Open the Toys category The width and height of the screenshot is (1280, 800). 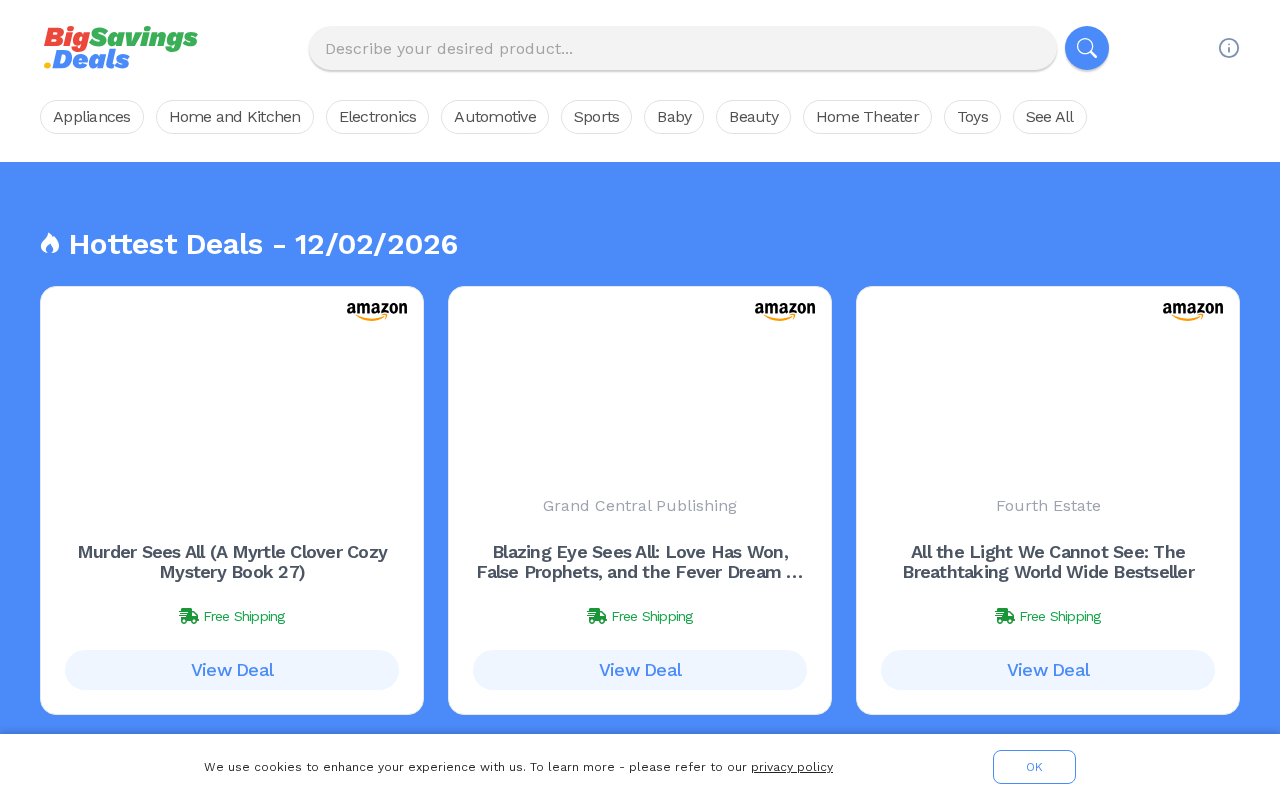coord(972,117)
